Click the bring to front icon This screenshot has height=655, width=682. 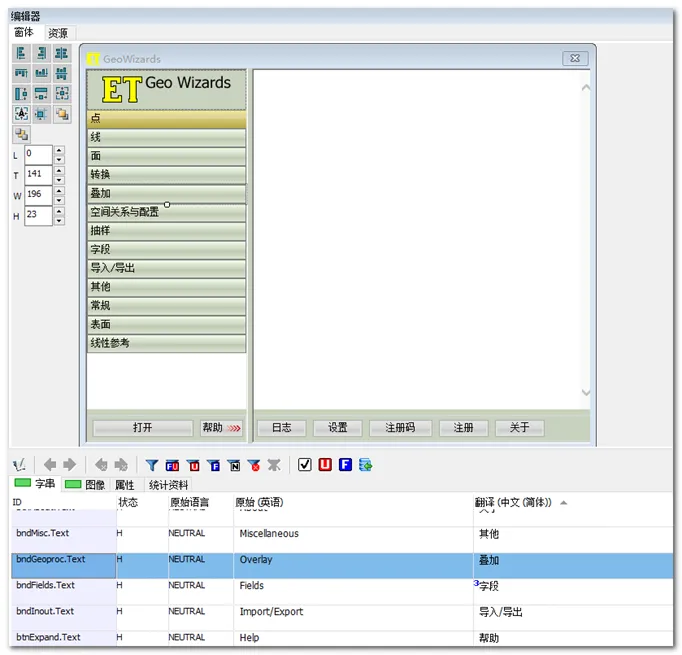61,114
